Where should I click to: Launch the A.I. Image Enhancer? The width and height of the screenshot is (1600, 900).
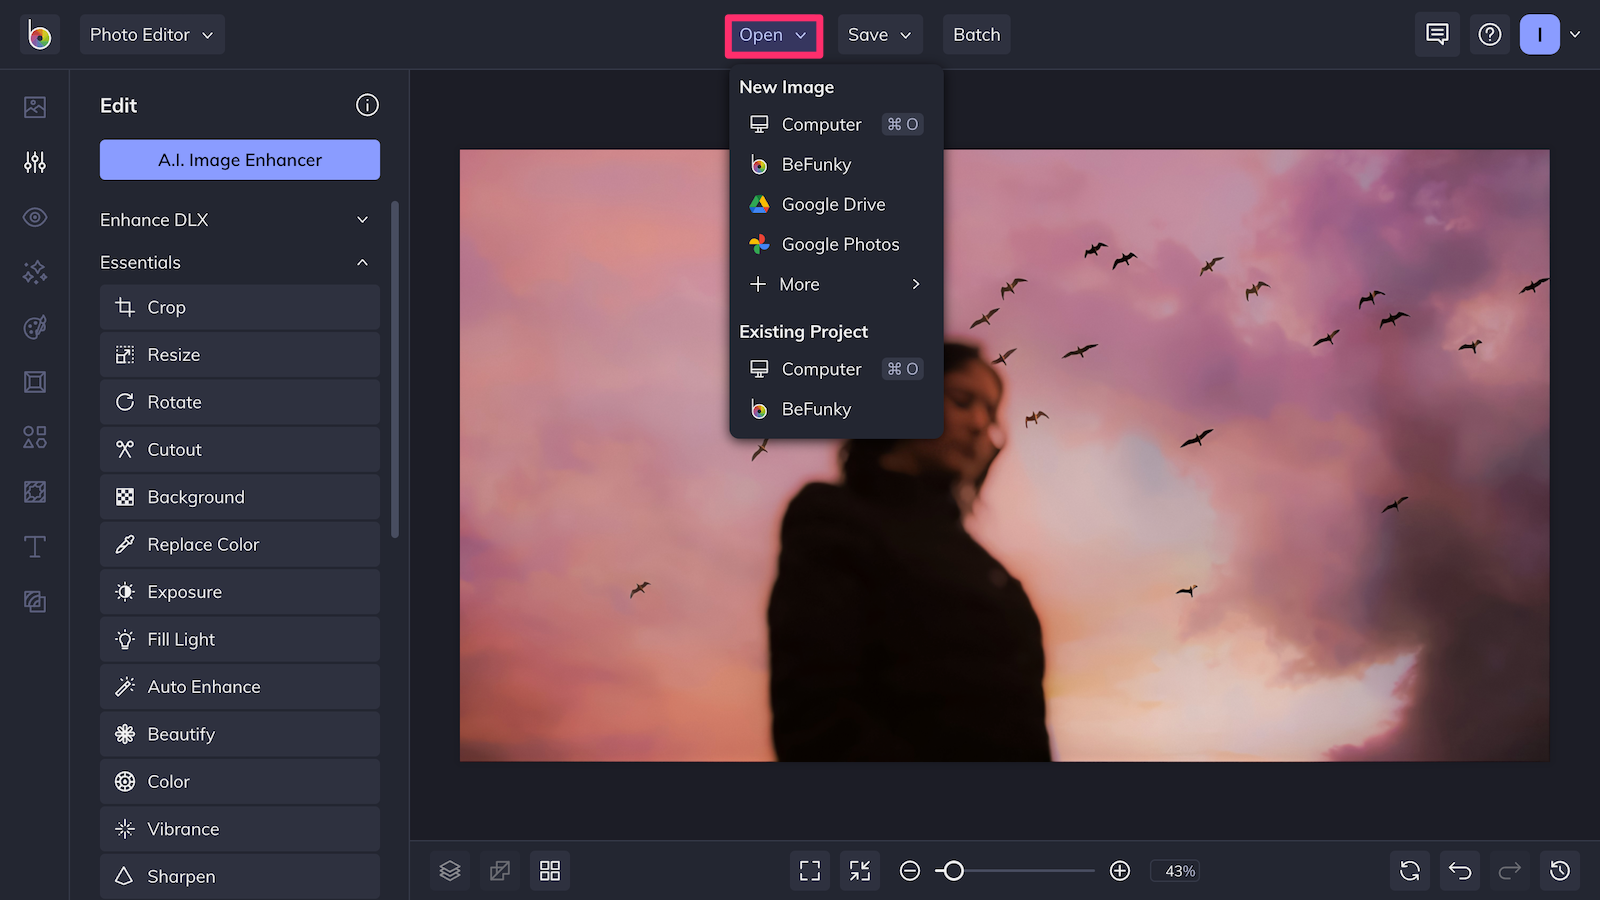point(239,159)
